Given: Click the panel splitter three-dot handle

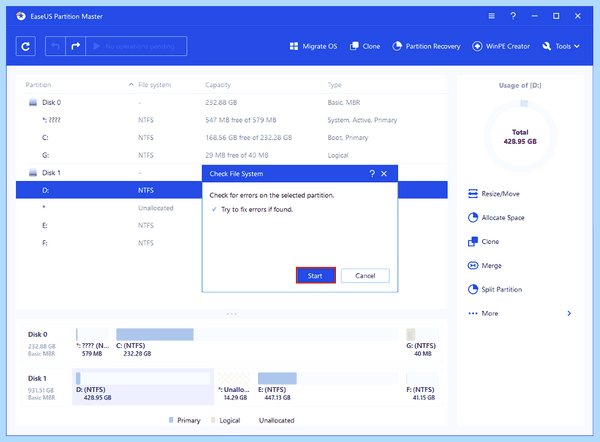Looking at the screenshot, I should tap(232, 314).
